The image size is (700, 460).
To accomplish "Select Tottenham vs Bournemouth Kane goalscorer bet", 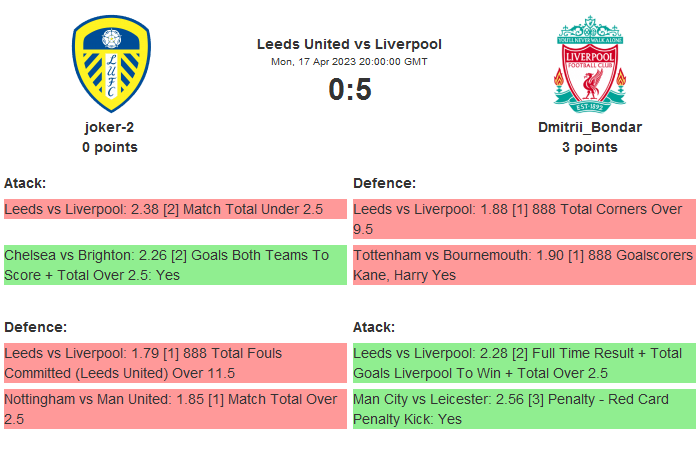I will [524, 265].
